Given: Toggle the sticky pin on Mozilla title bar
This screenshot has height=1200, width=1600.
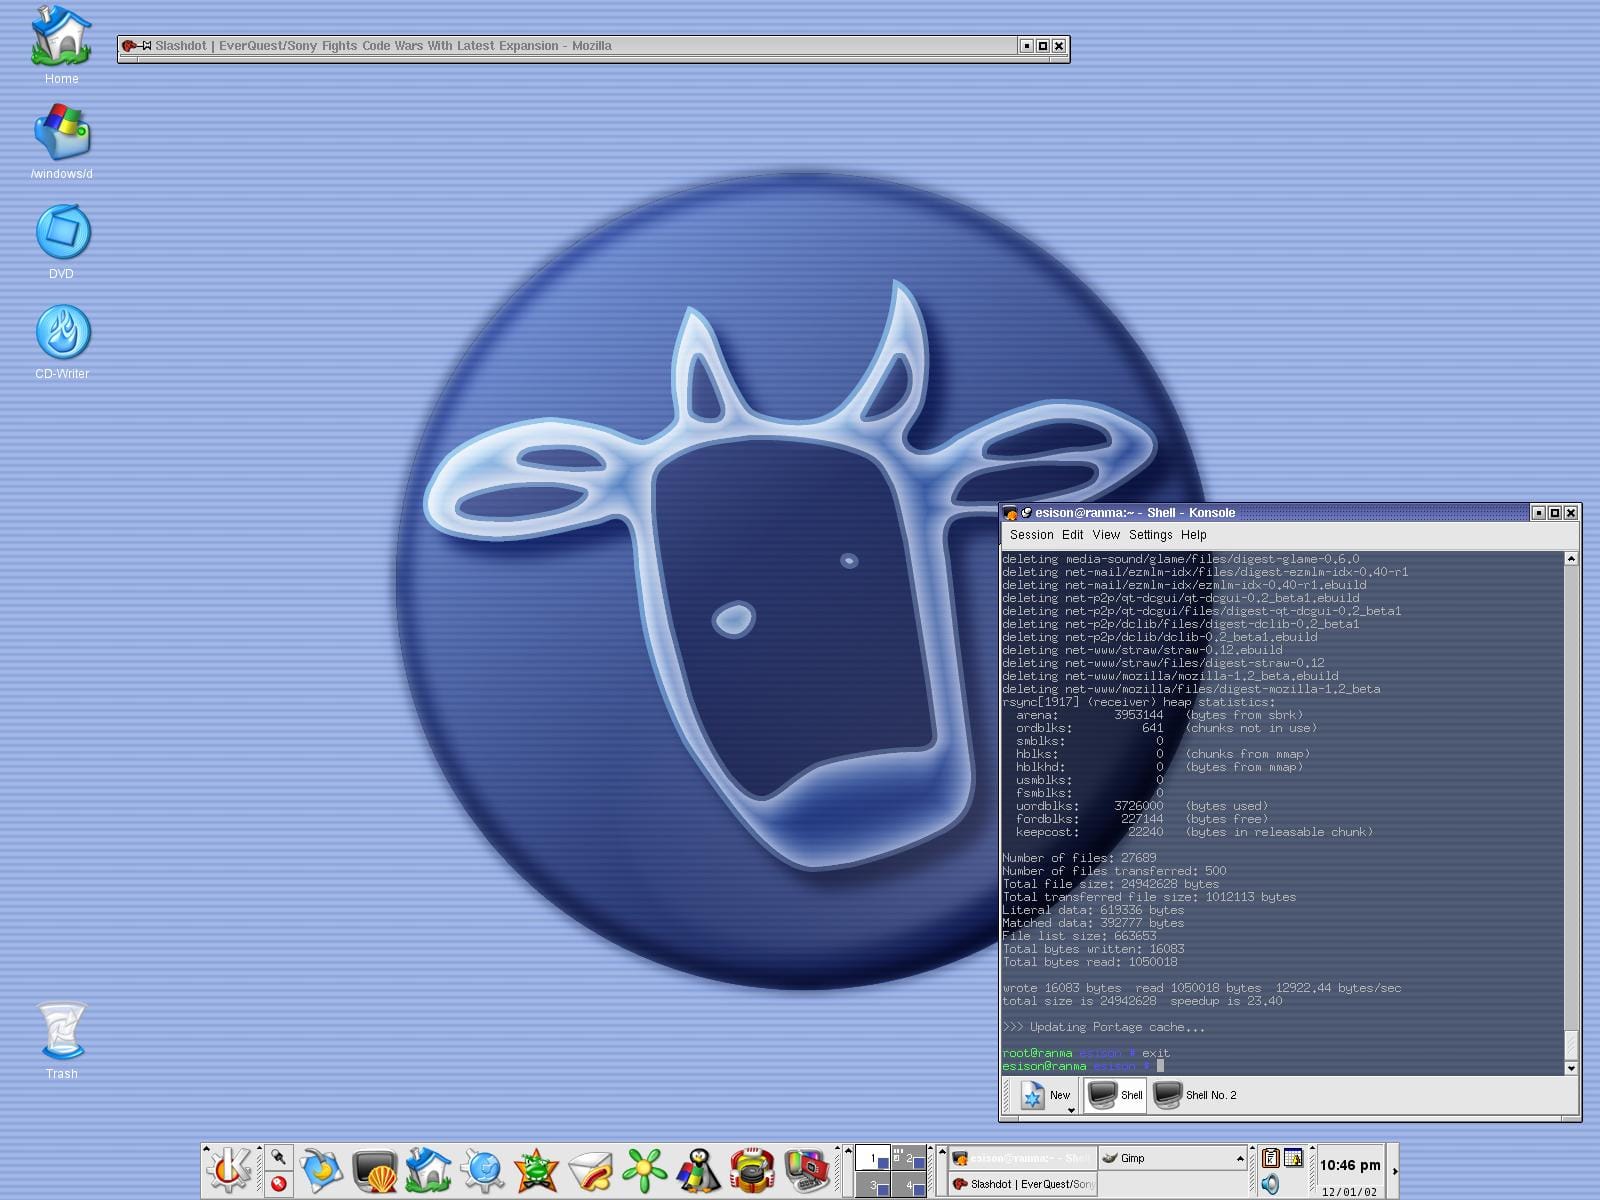Looking at the screenshot, I should (x=146, y=46).
